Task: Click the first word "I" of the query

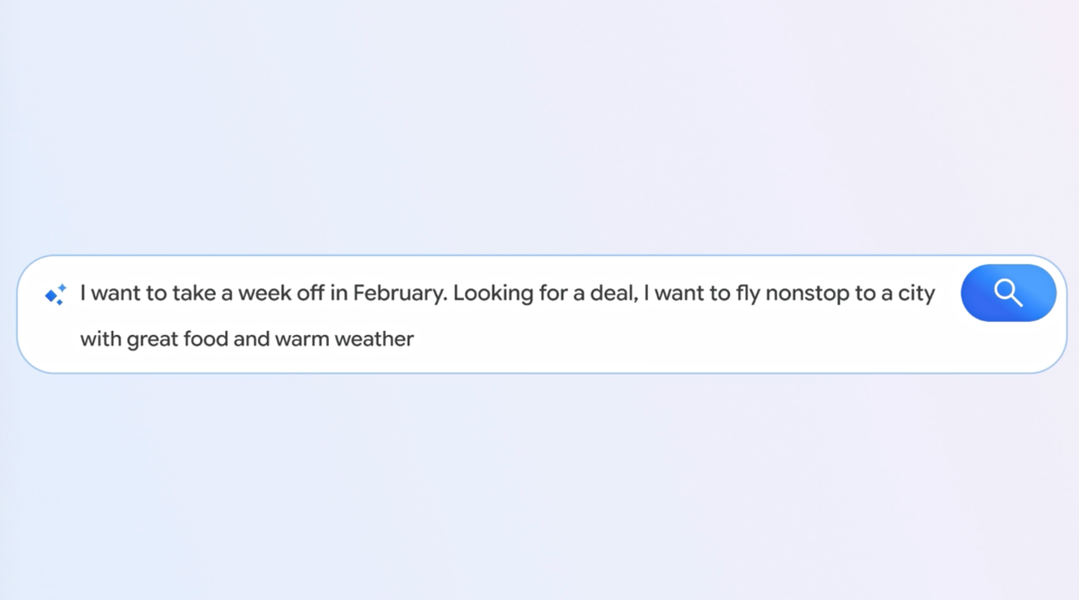Action: [83, 294]
